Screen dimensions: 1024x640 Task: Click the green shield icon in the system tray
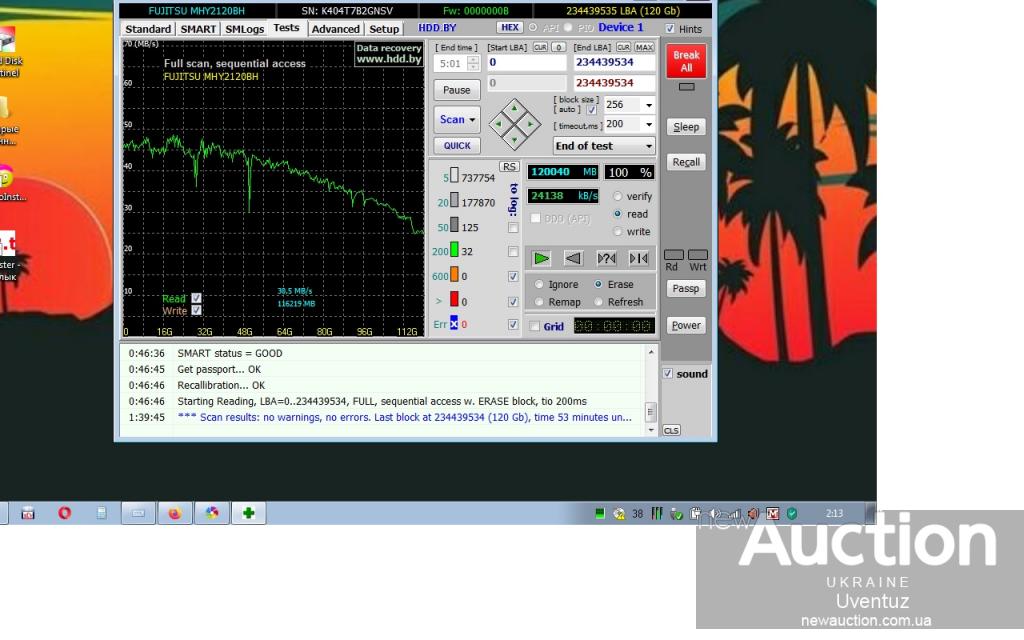pos(792,514)
